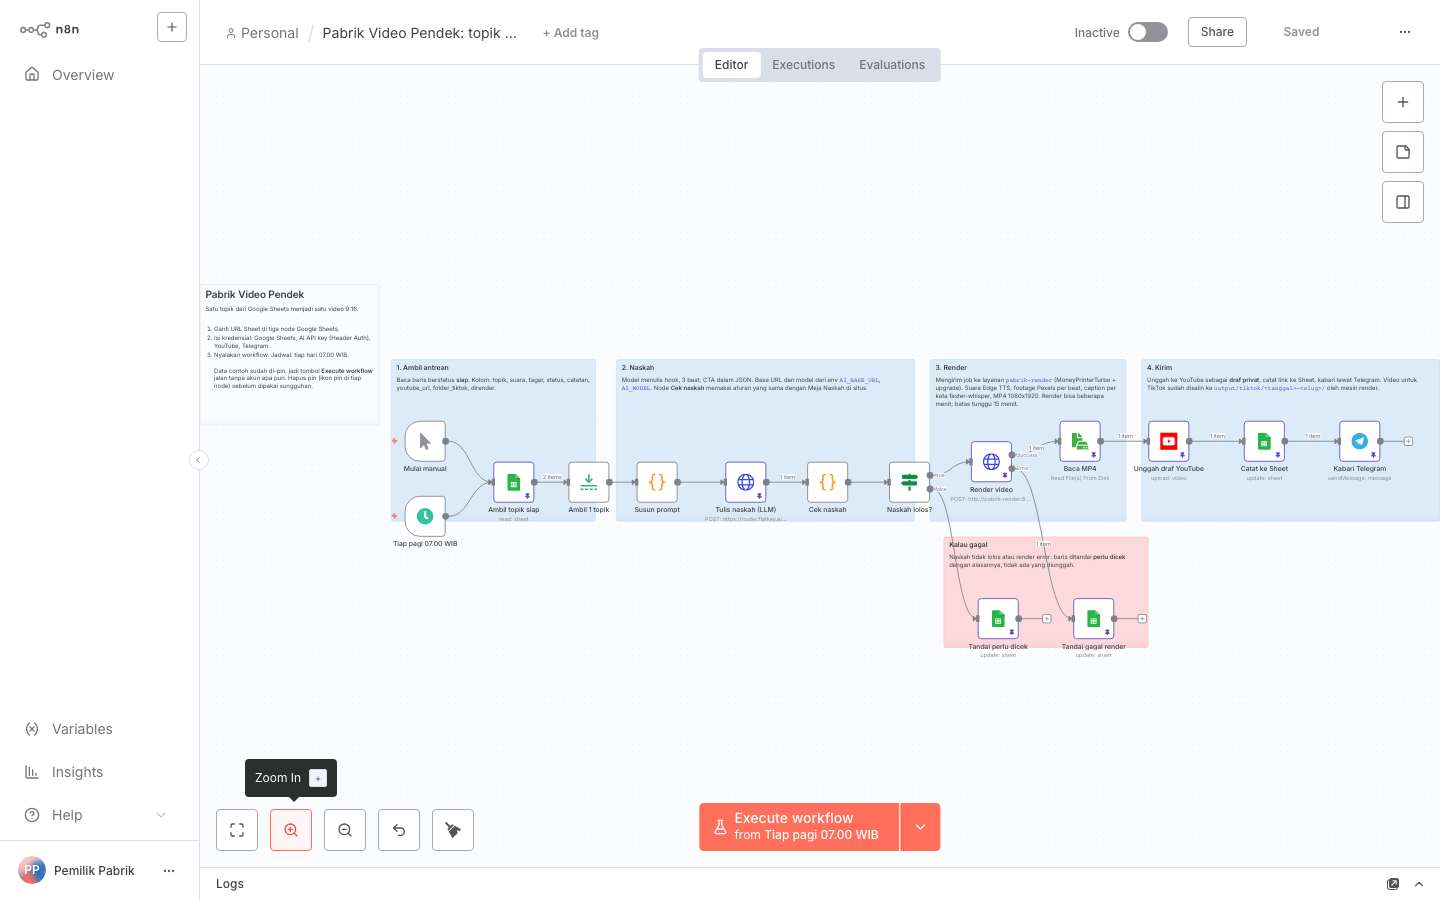The height and width of the screenshot is (900, 1440).
Task: Select the Tandai perlu dicek node
Action: pos(998,619)
